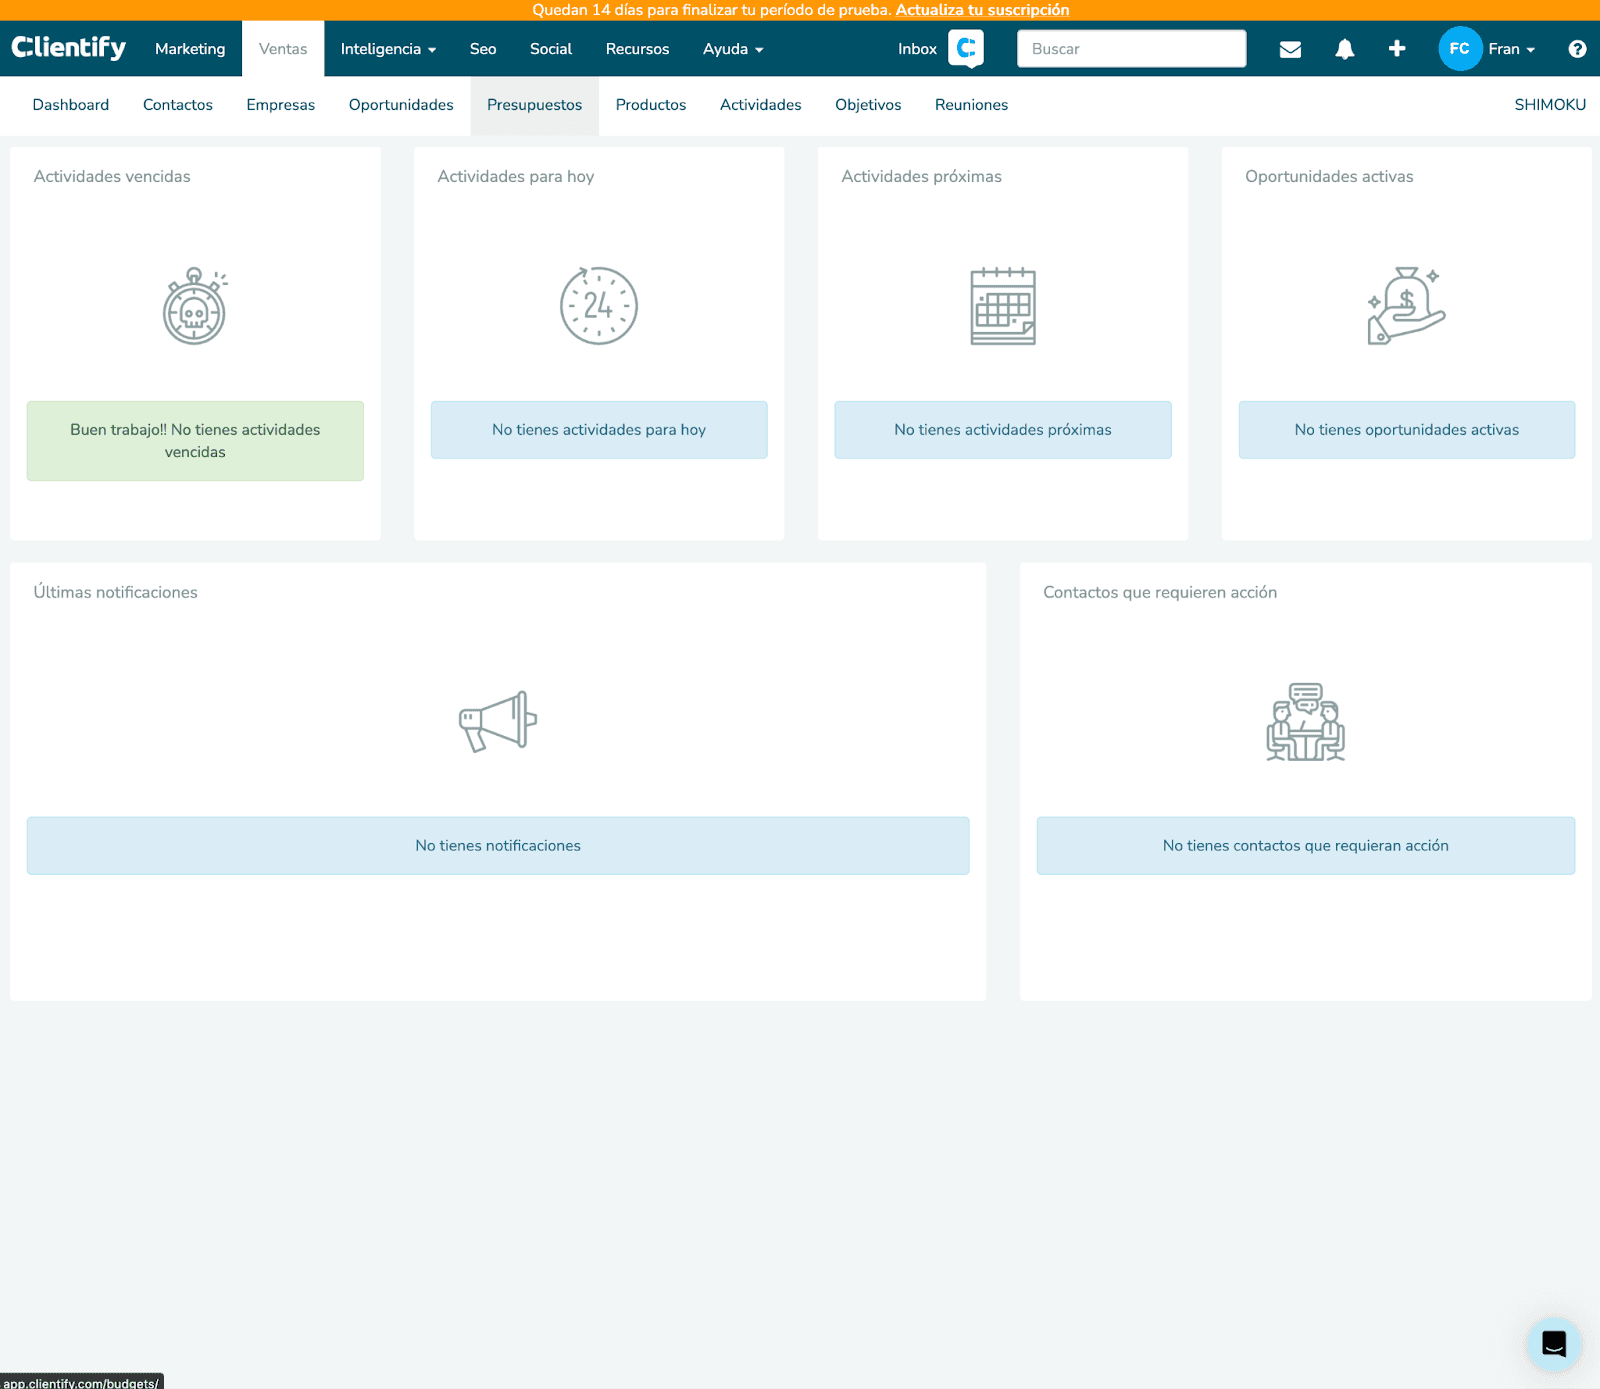This screenshot has height=1389, width=1600.
Task: Click the FC user avatar
Action: (x=1460, y=48)
